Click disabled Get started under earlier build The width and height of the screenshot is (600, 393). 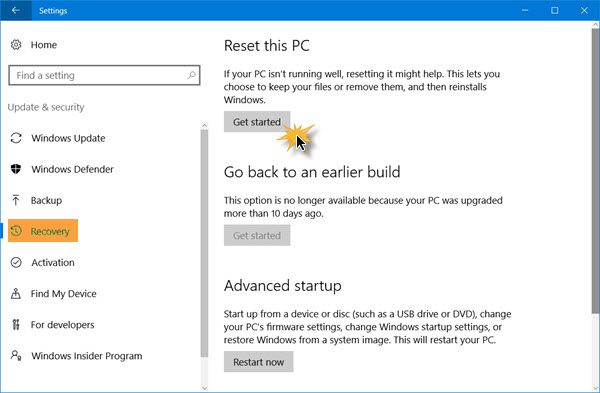coord(257,235)
